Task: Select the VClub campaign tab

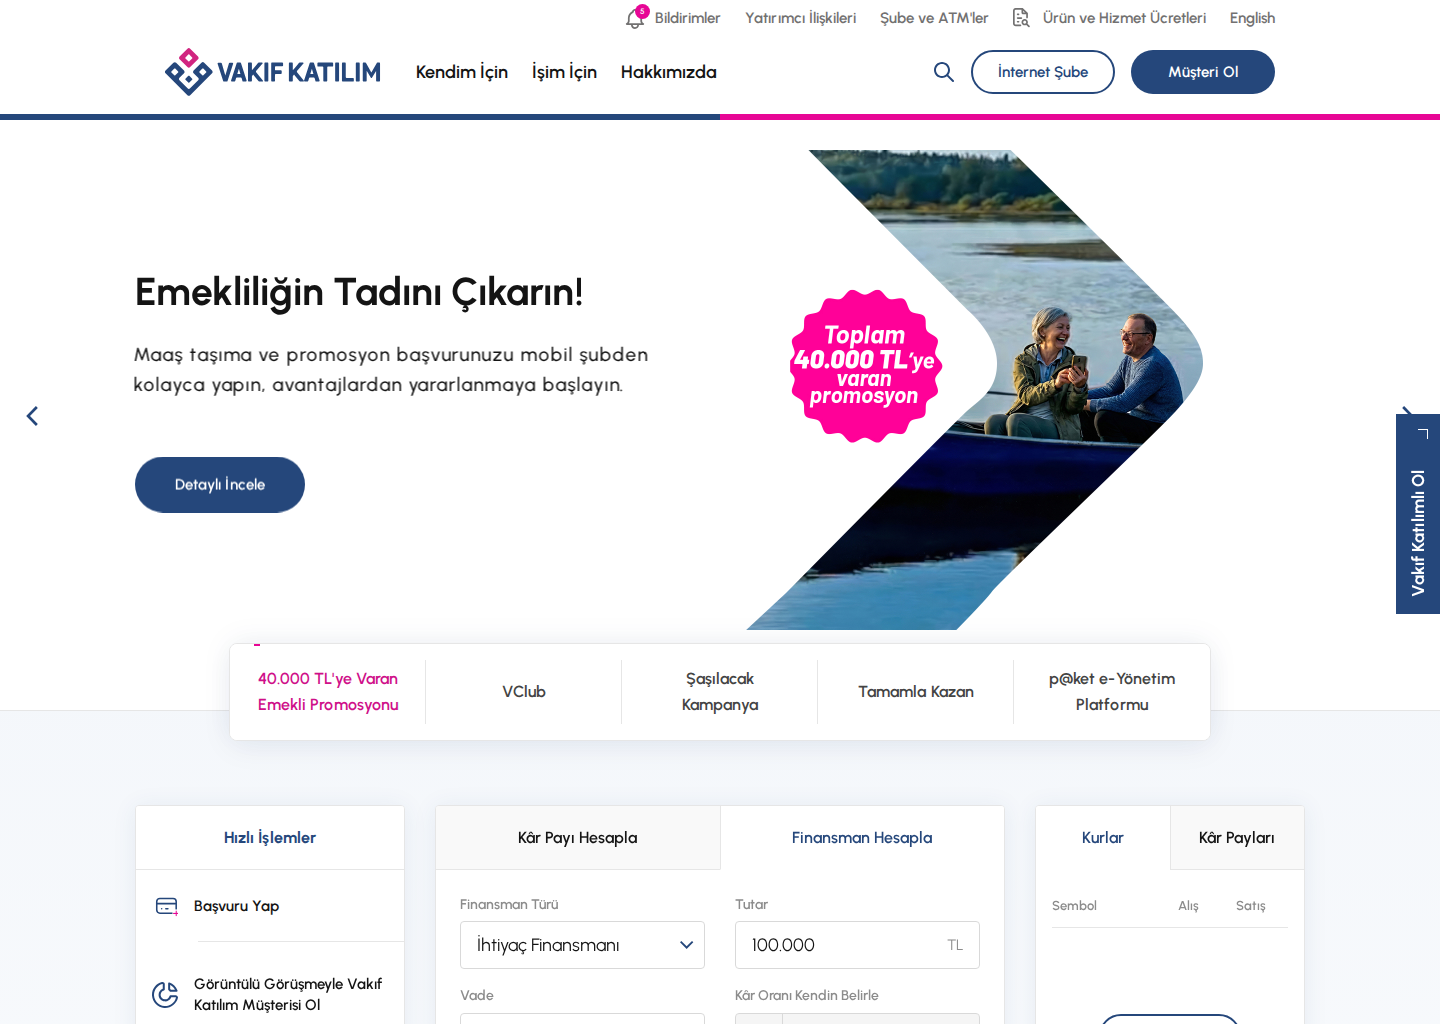Action: (524, 692)
